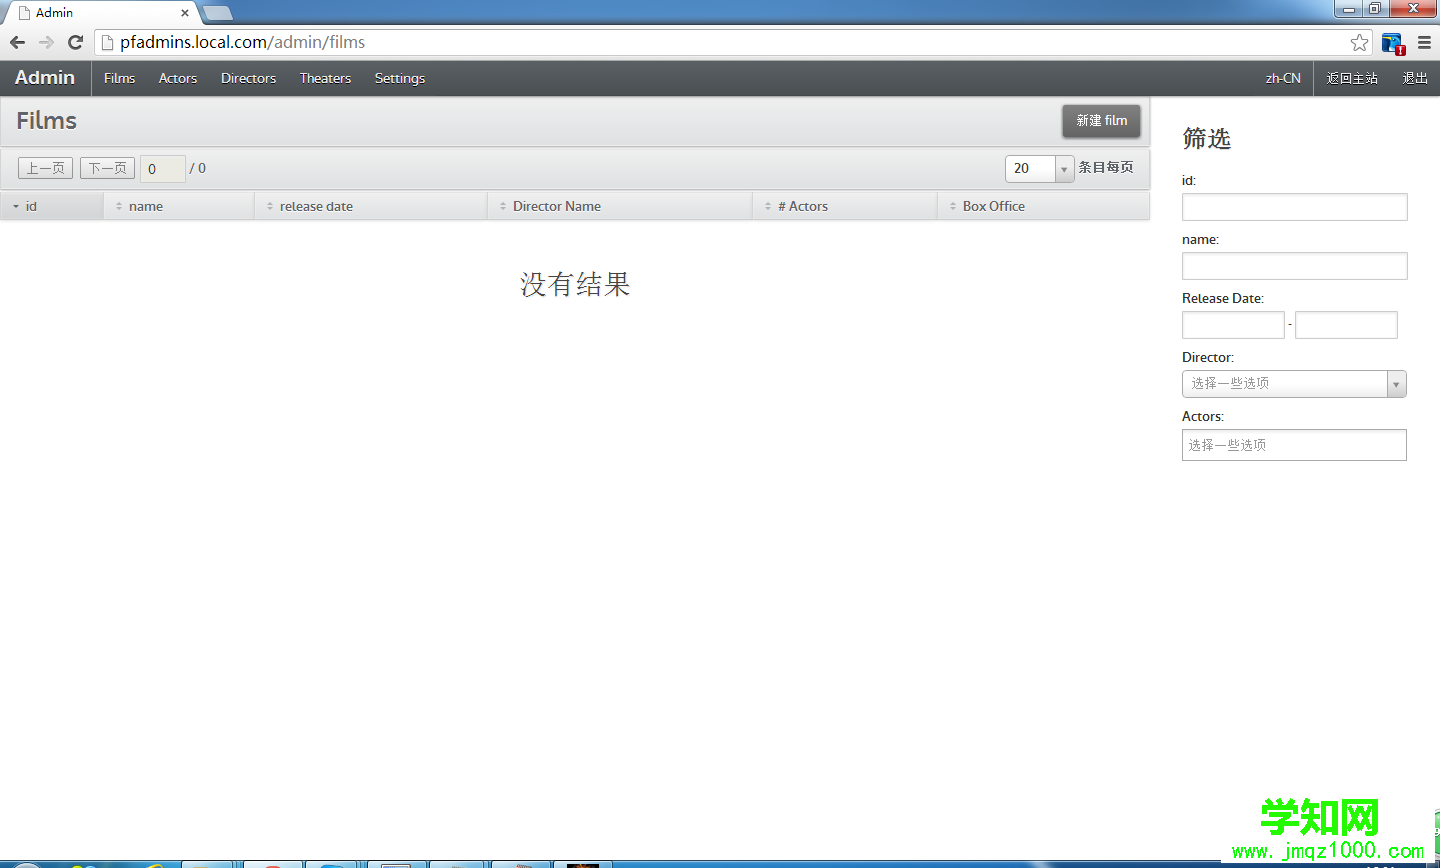The image size is (1440, 868).
Task: Click the 下一页 next page button
Action: 107,168
